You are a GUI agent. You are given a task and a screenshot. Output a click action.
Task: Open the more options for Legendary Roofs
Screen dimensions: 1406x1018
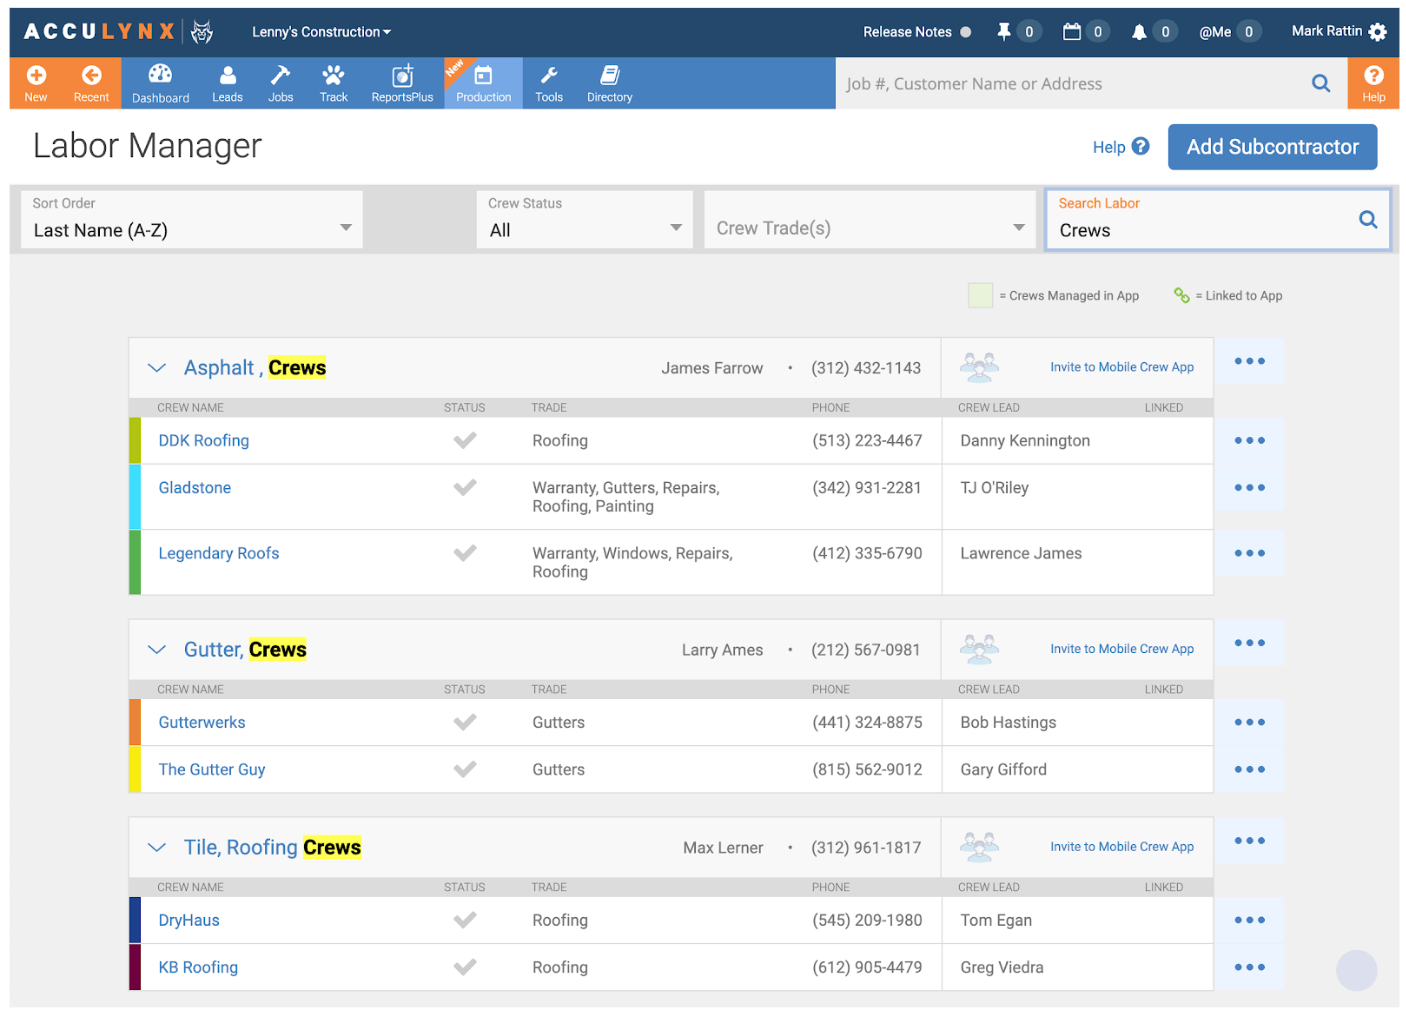pos(1249,554)
